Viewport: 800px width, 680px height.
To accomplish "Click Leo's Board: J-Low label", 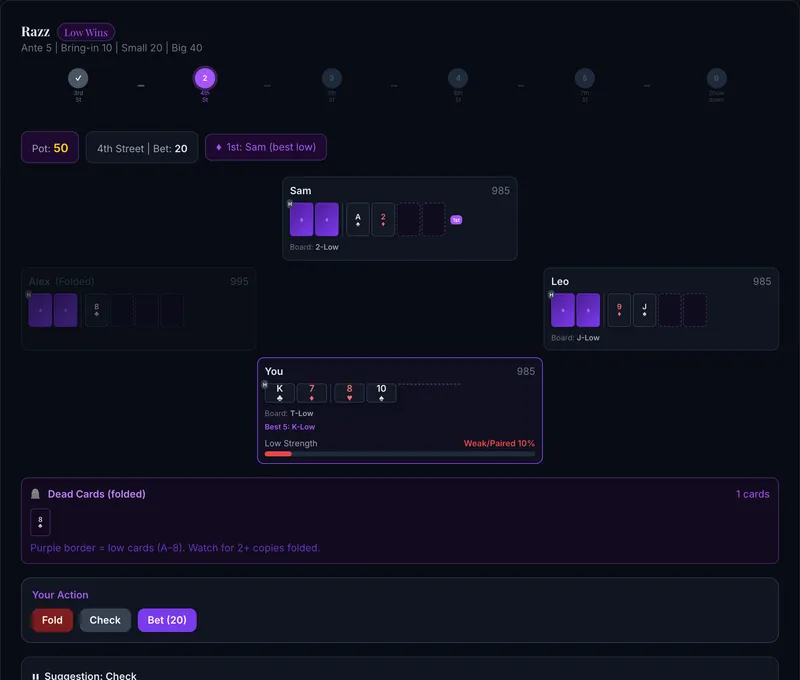I will 576,338.
